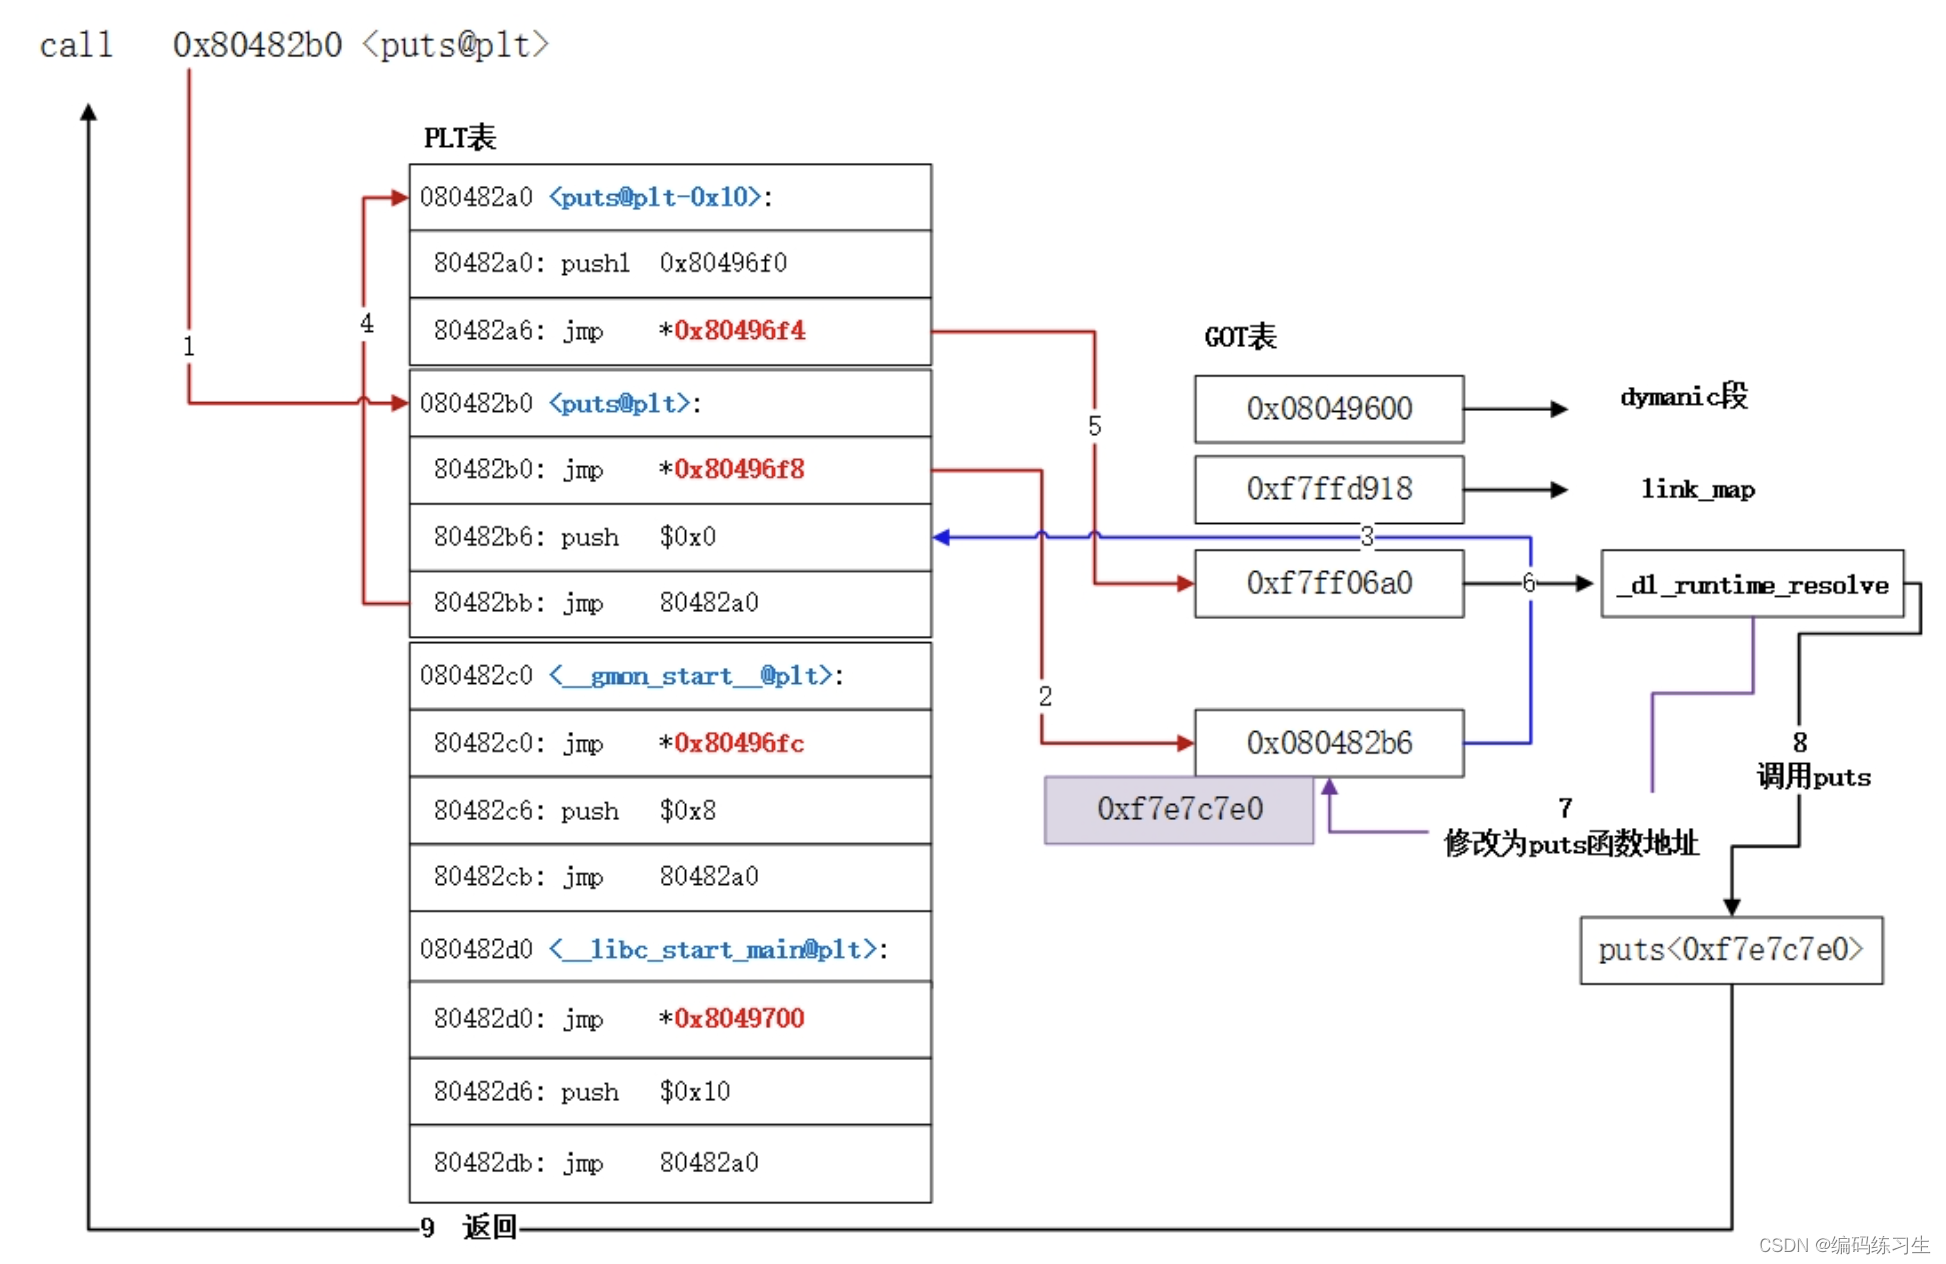Select the '80482cb: jmp 80482a0' row
This screenshot has width=1946, height=1264.
(670, 877)
